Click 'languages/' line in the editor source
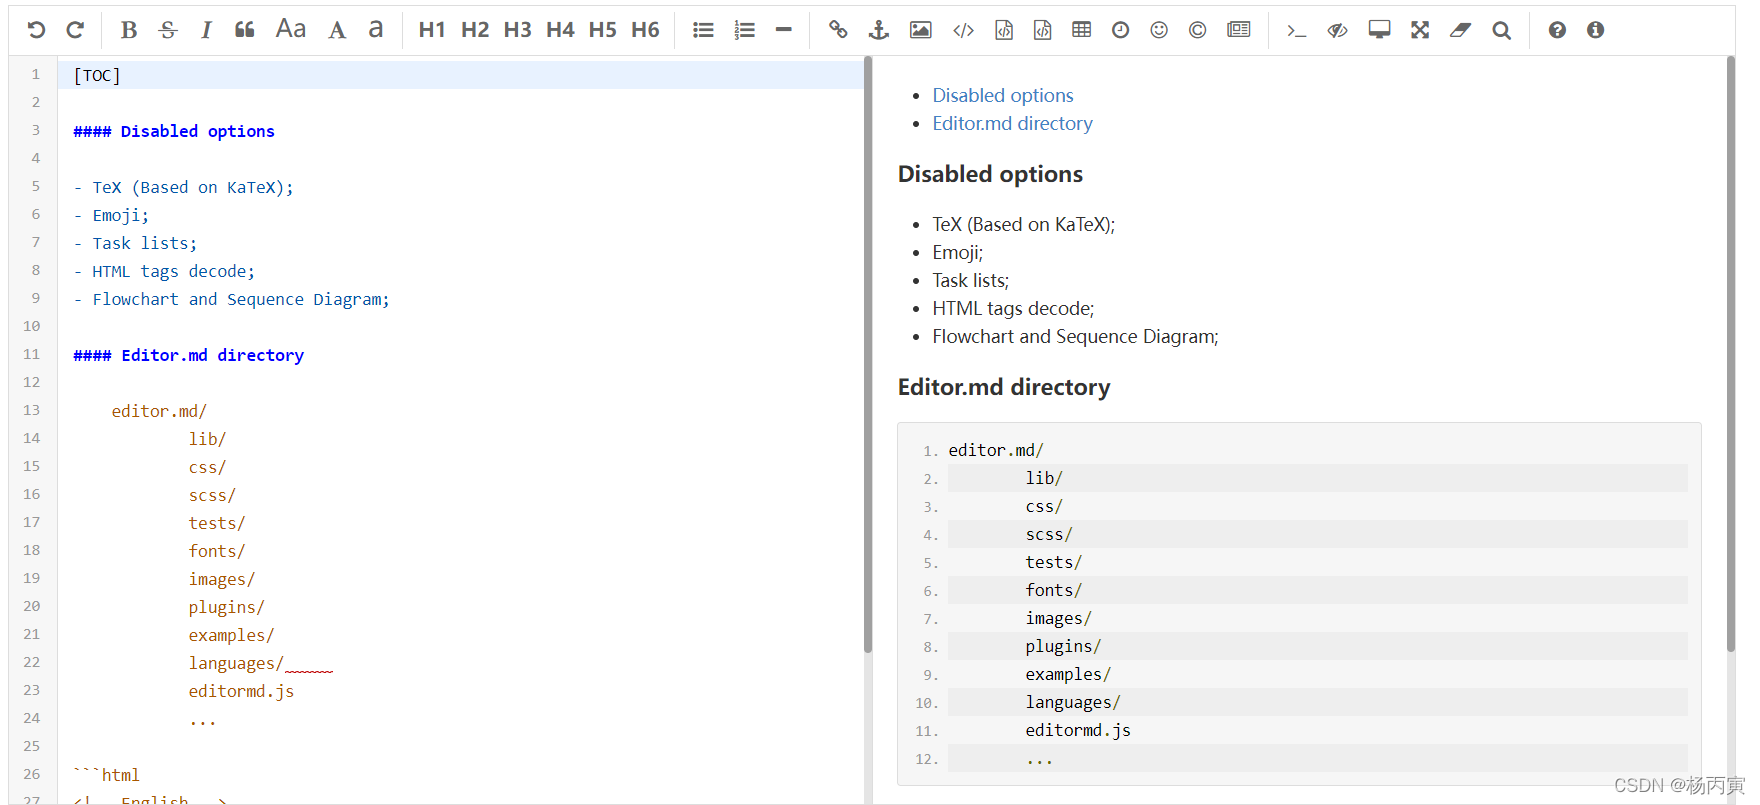This screenshot has height=805, width=1760. [x=236, y=663]
